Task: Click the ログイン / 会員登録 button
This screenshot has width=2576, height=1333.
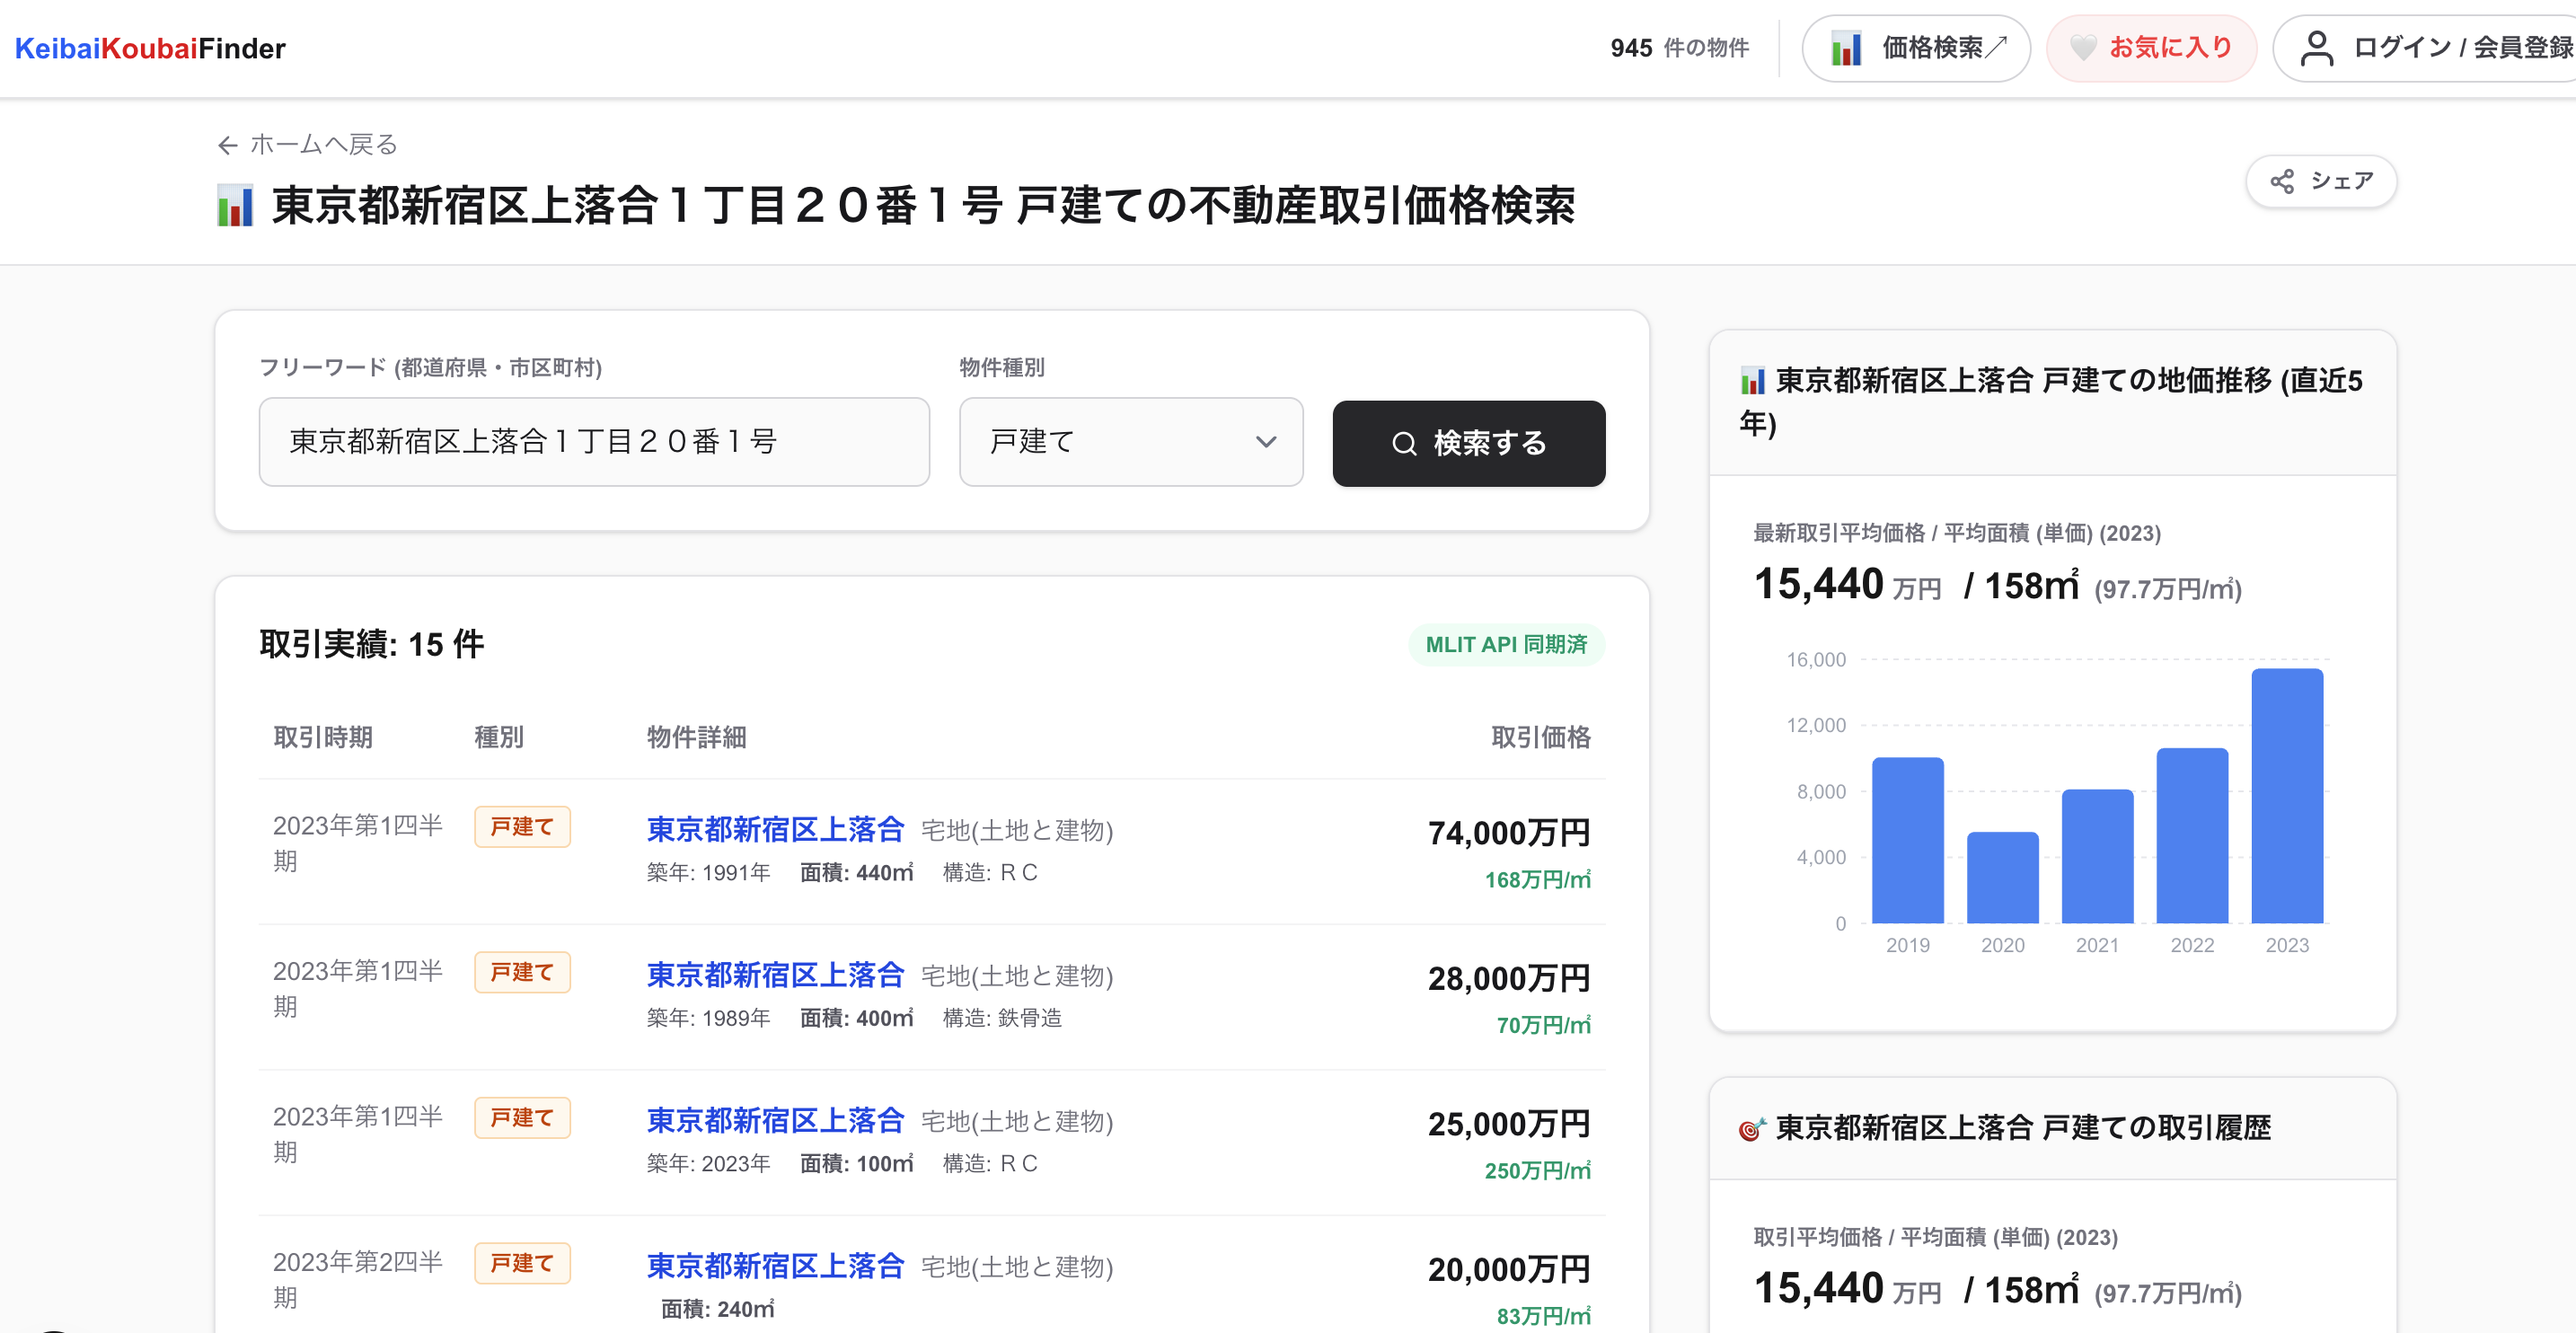Action: point(2460,48)
